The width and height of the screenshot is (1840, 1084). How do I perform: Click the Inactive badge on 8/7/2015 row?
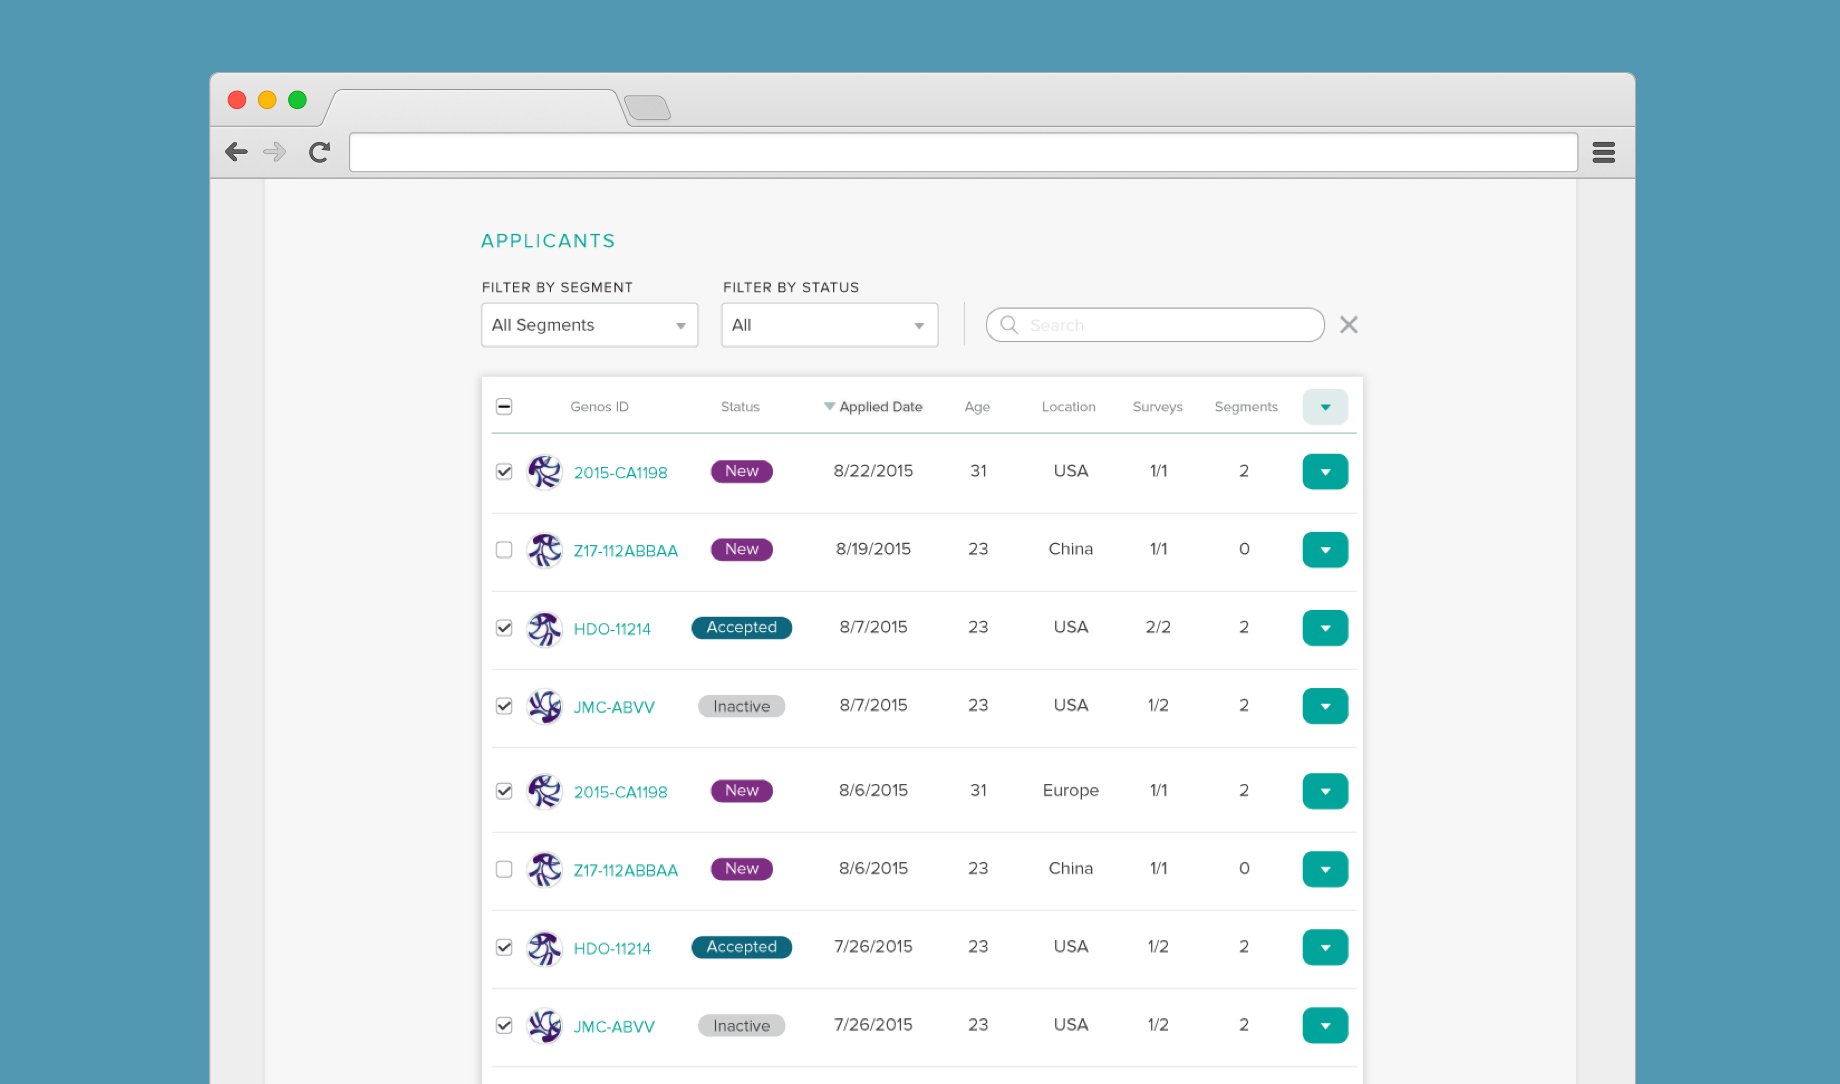741,706
